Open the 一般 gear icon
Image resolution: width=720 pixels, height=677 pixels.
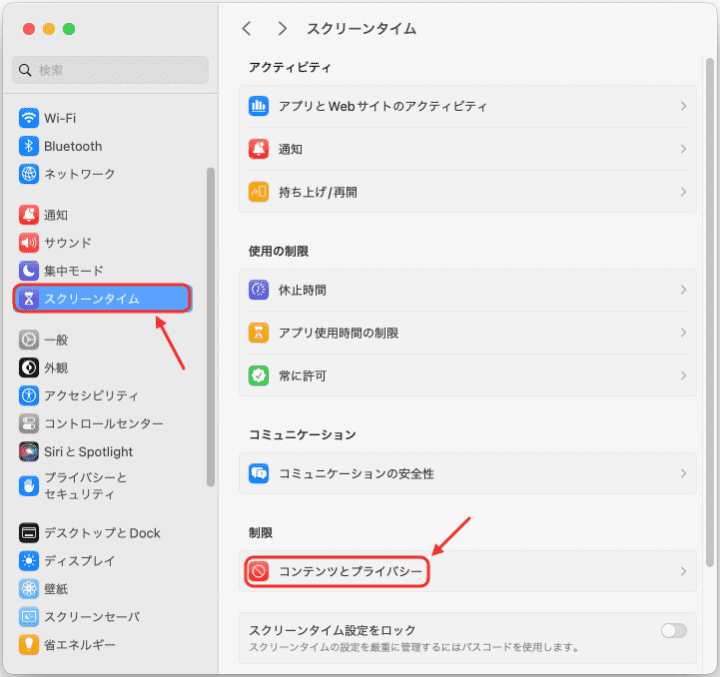click(28, 339)
